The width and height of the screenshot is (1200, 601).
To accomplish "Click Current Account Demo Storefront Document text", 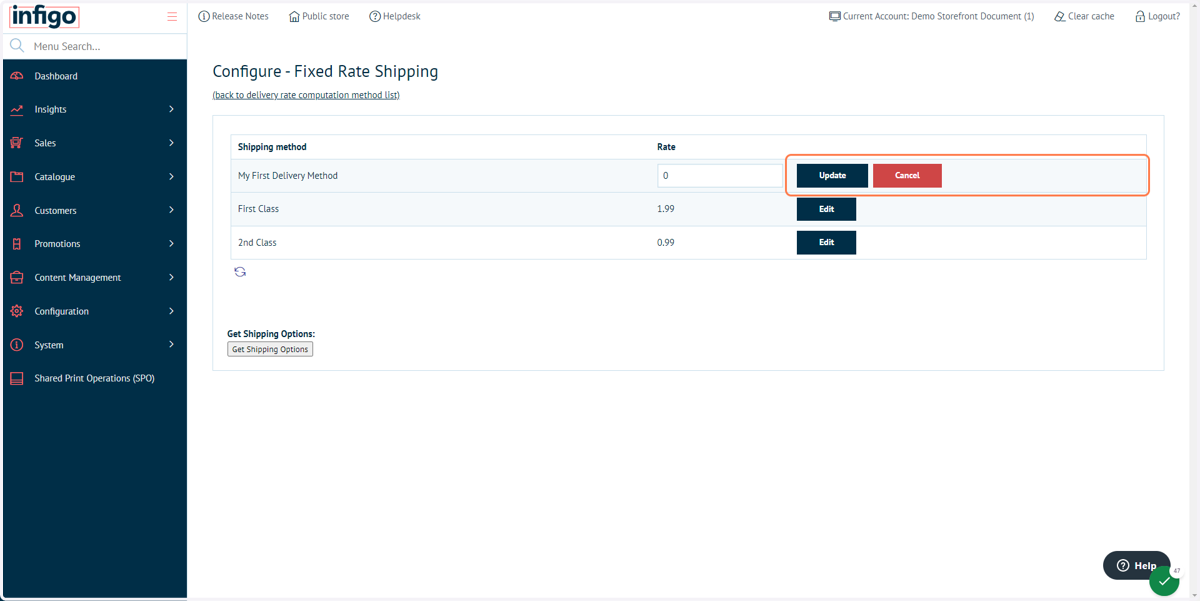I will [938, 17].
